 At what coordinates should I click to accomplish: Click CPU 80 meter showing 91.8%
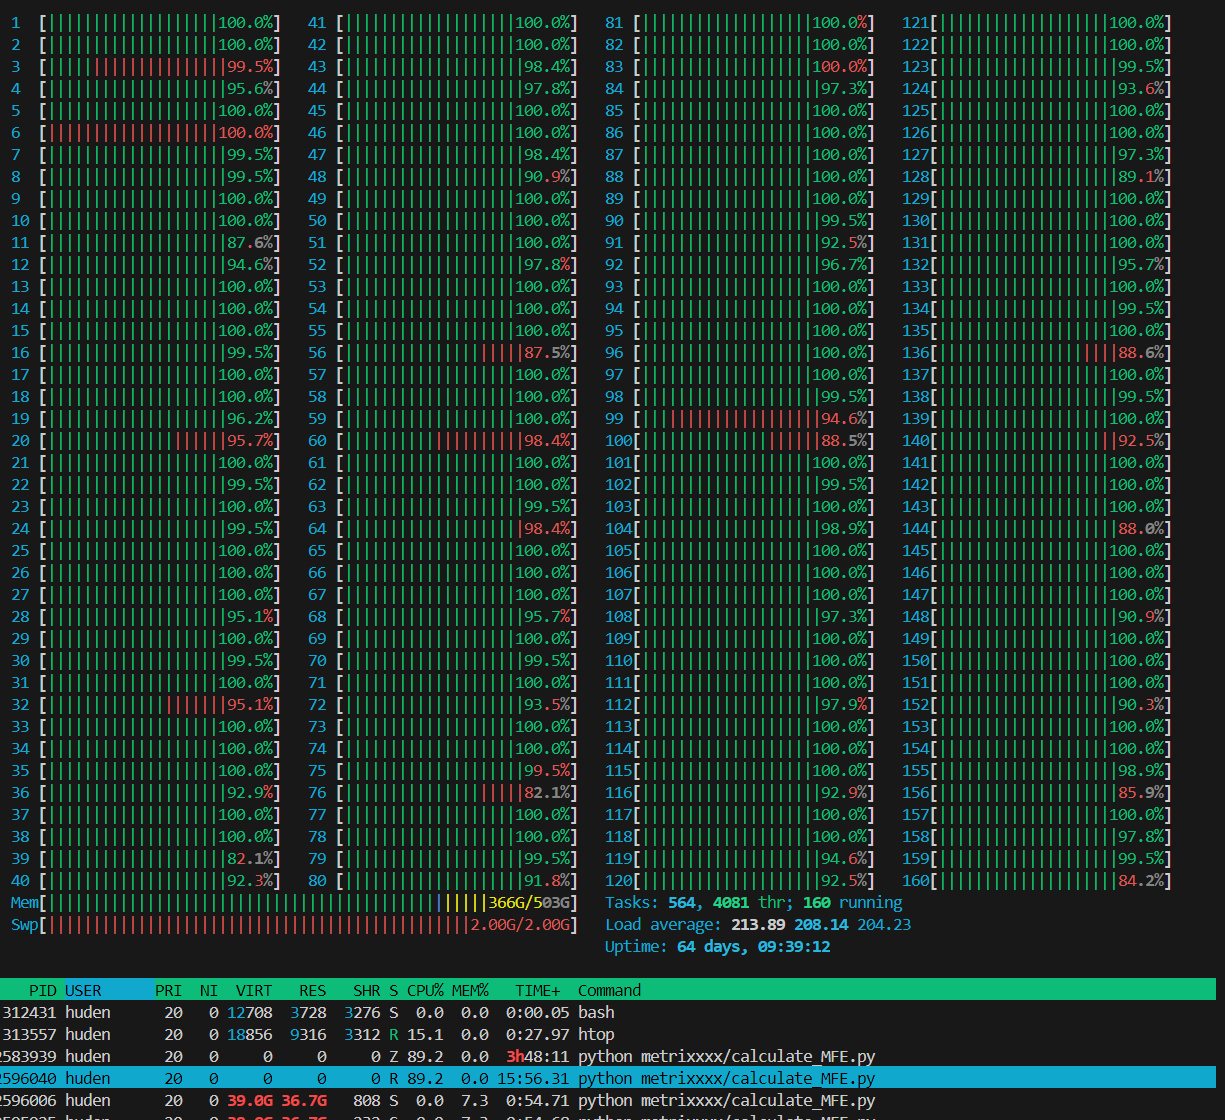point(443,880)
